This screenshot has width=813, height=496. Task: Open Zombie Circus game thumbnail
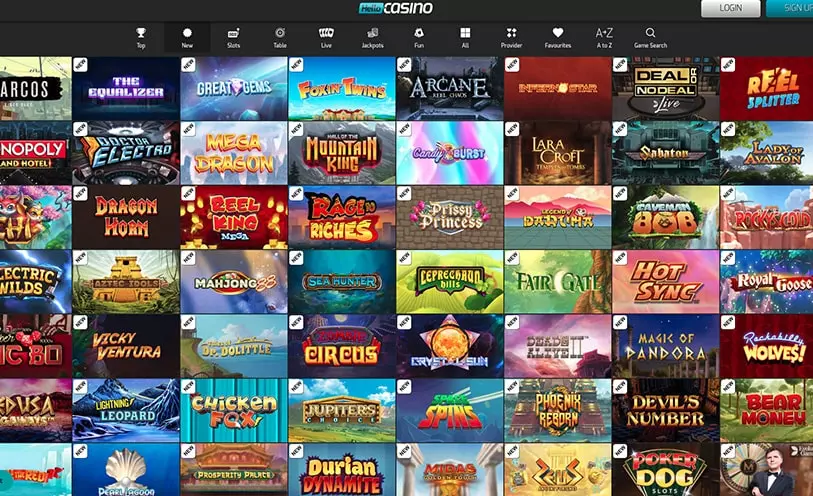(x=342, y=346)
